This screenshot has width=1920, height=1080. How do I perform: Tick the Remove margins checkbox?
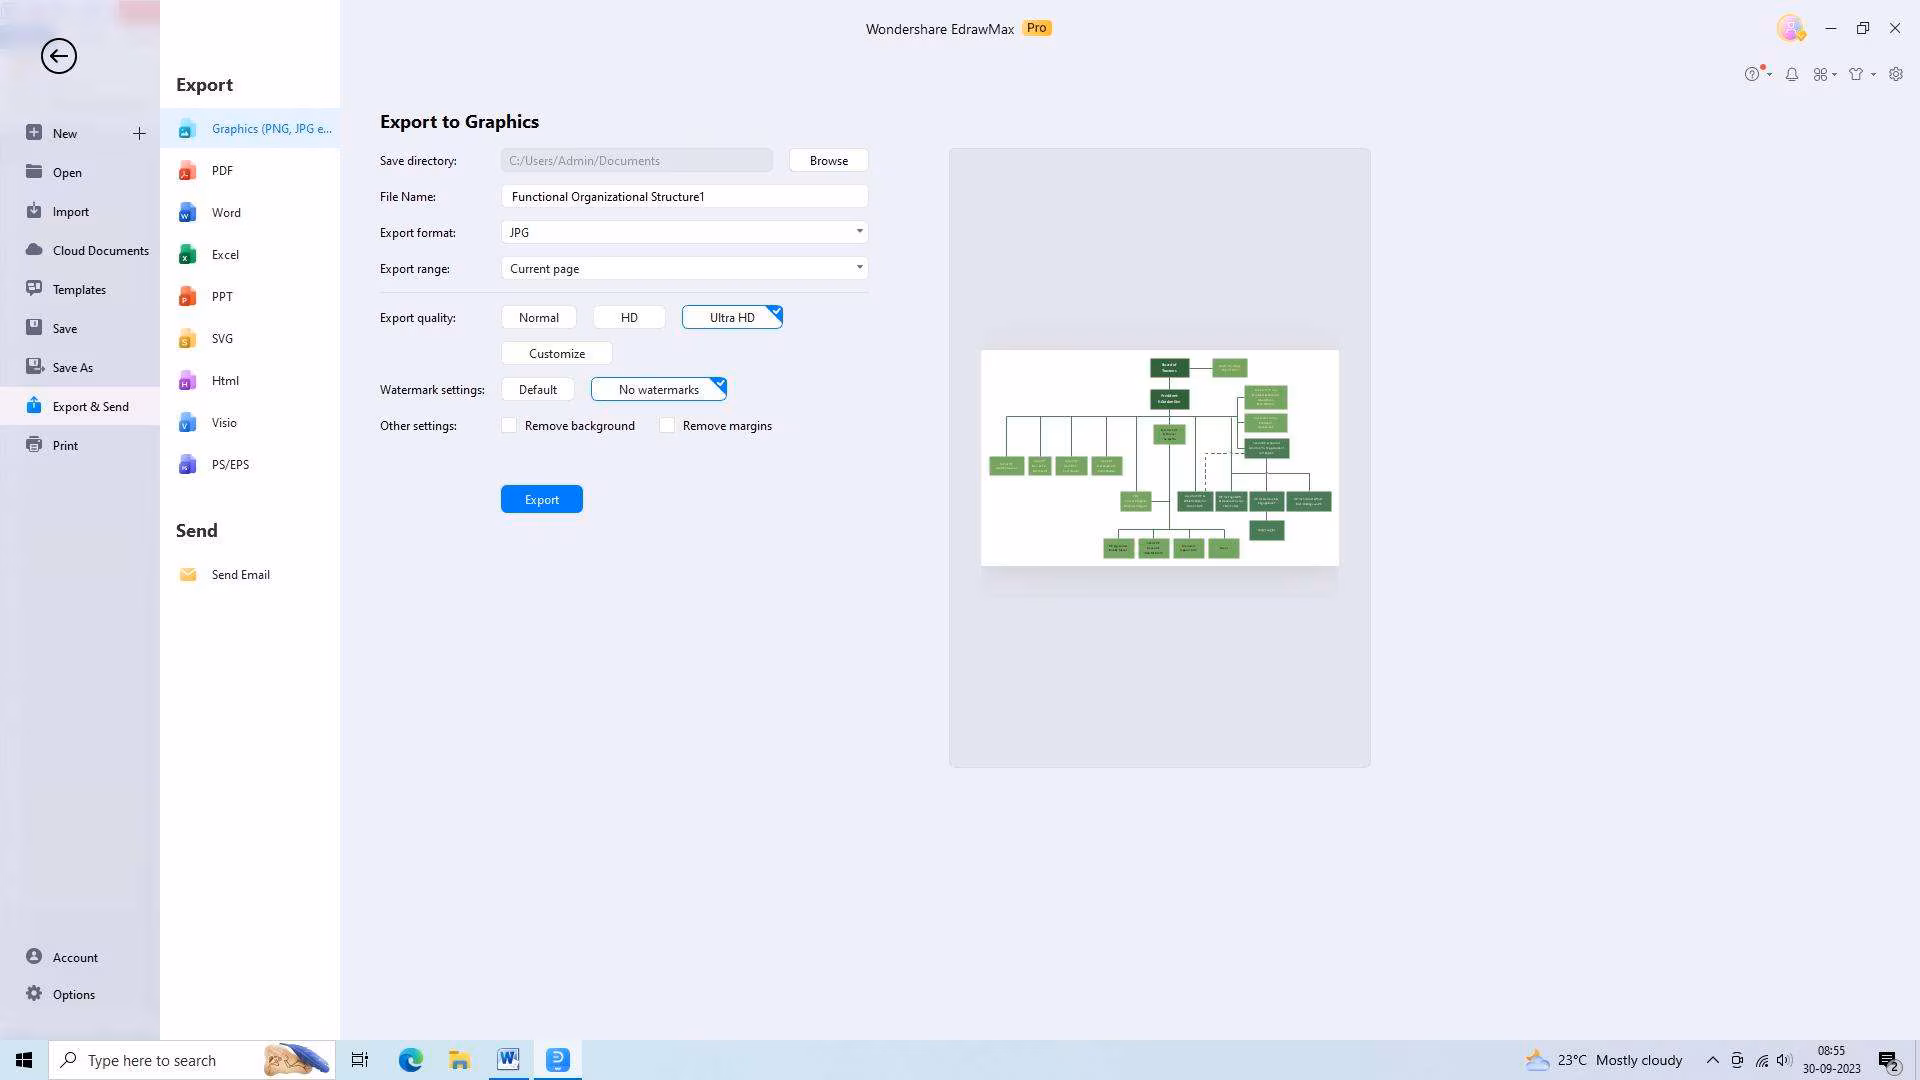(667, 426)
